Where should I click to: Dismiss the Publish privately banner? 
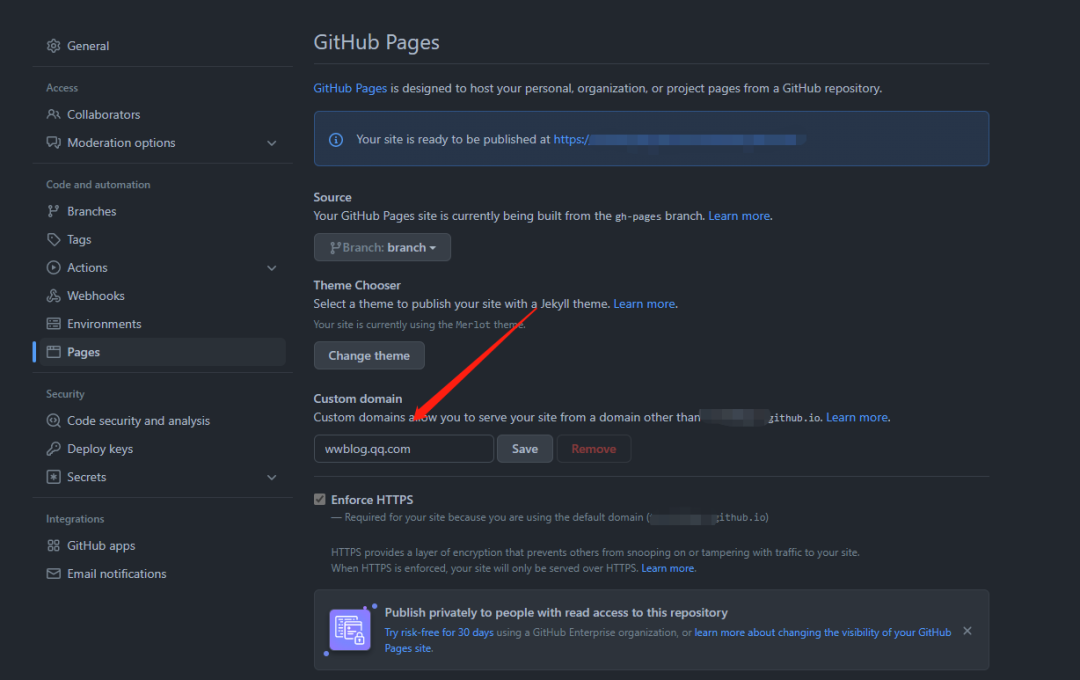(x=967, y=631)
